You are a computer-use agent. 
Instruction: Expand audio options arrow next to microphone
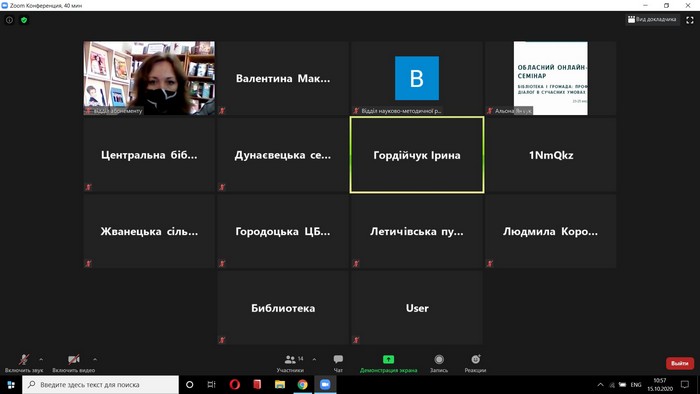[41, 359]
